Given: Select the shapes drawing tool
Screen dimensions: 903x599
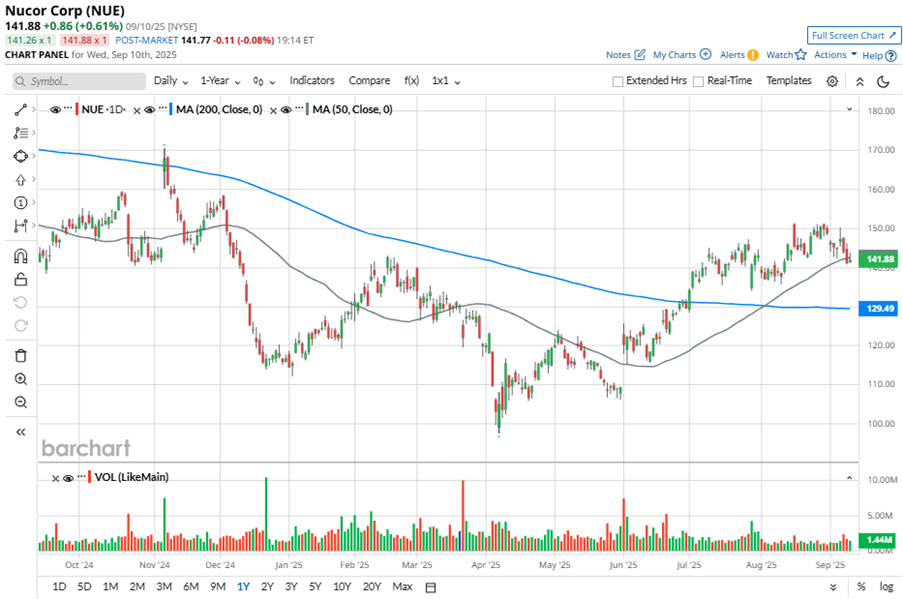Looking at the screenshot, I should [x=21, y=156].
